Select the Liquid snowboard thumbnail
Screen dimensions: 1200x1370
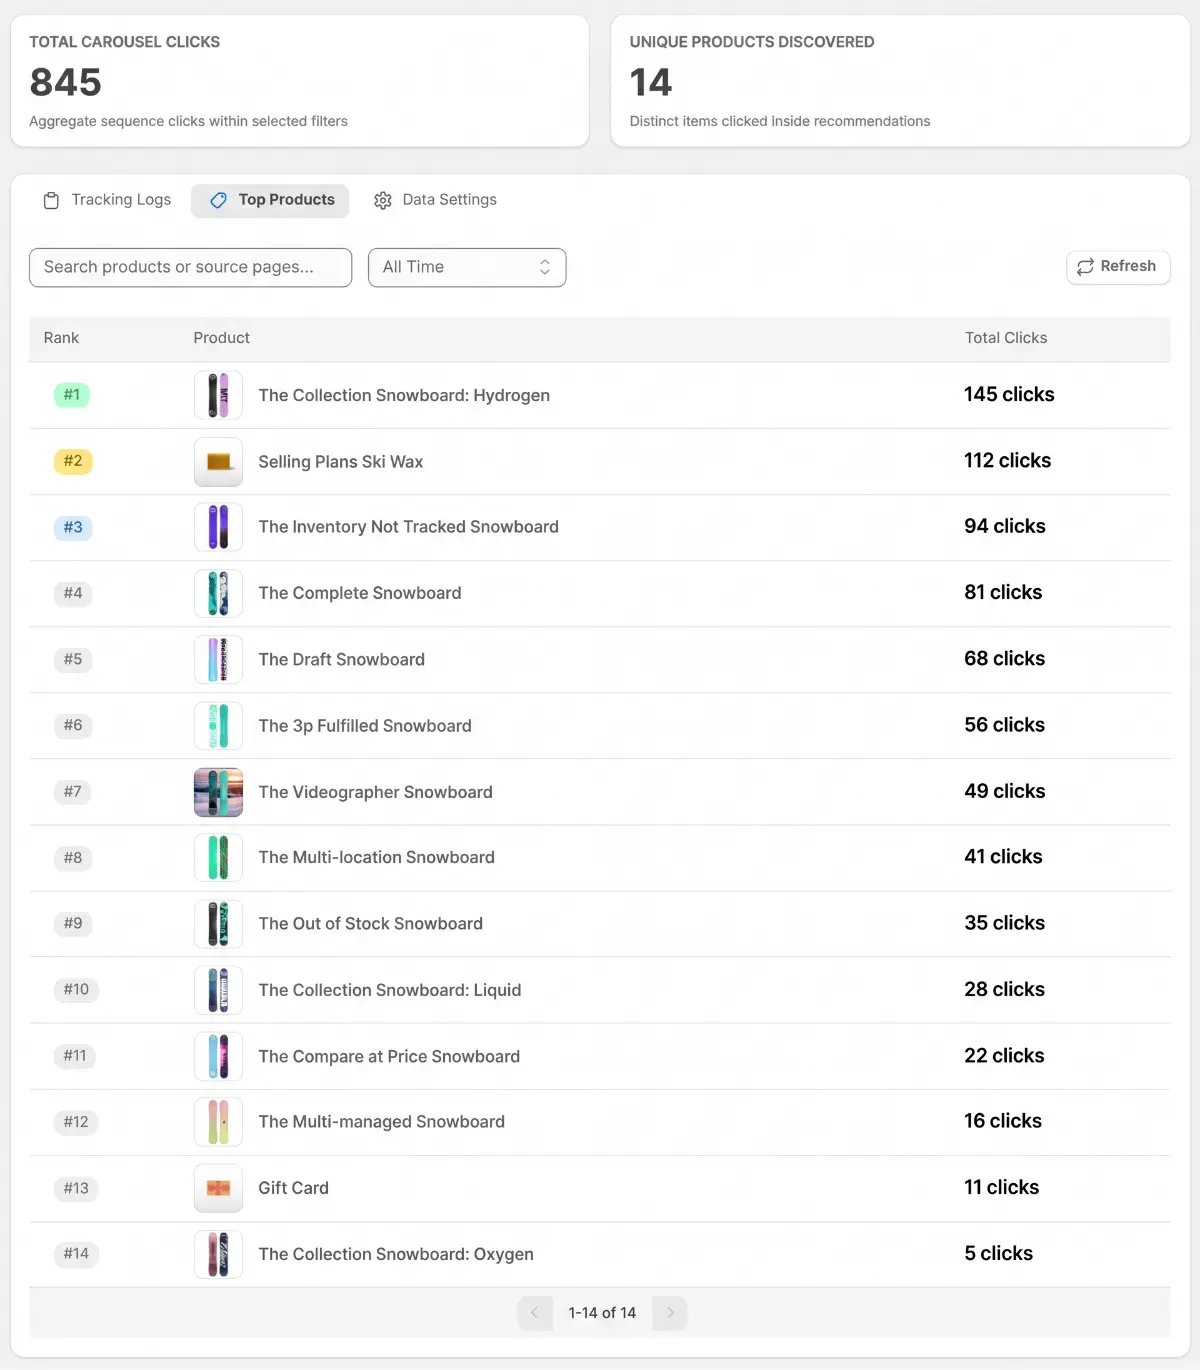coord(218,990)
